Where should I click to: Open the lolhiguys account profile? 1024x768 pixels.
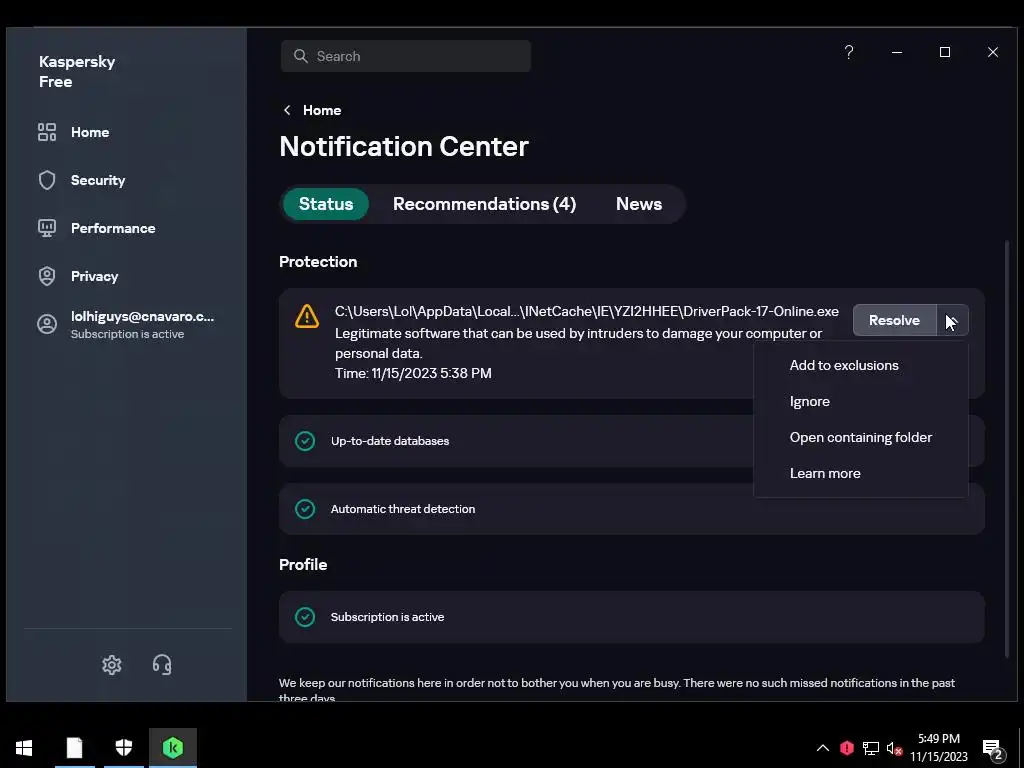point(125,324)
